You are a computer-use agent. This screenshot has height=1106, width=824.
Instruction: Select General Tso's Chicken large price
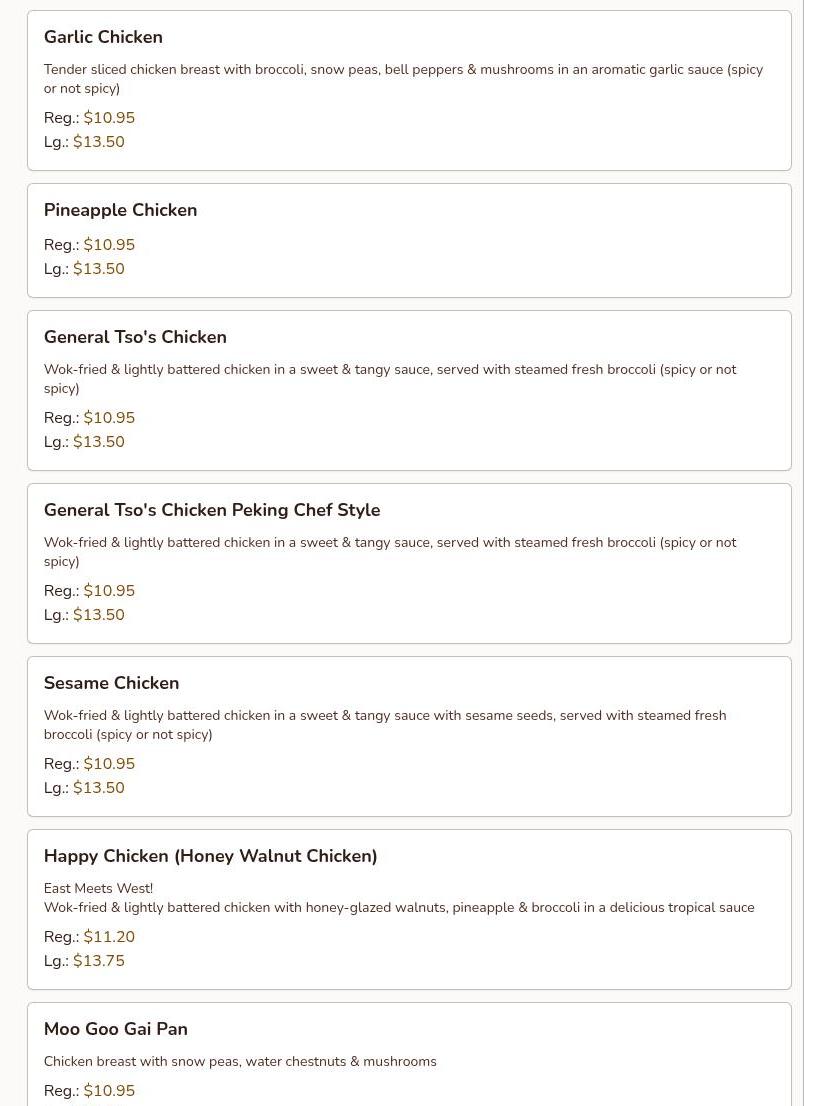(x=99, y=442)
